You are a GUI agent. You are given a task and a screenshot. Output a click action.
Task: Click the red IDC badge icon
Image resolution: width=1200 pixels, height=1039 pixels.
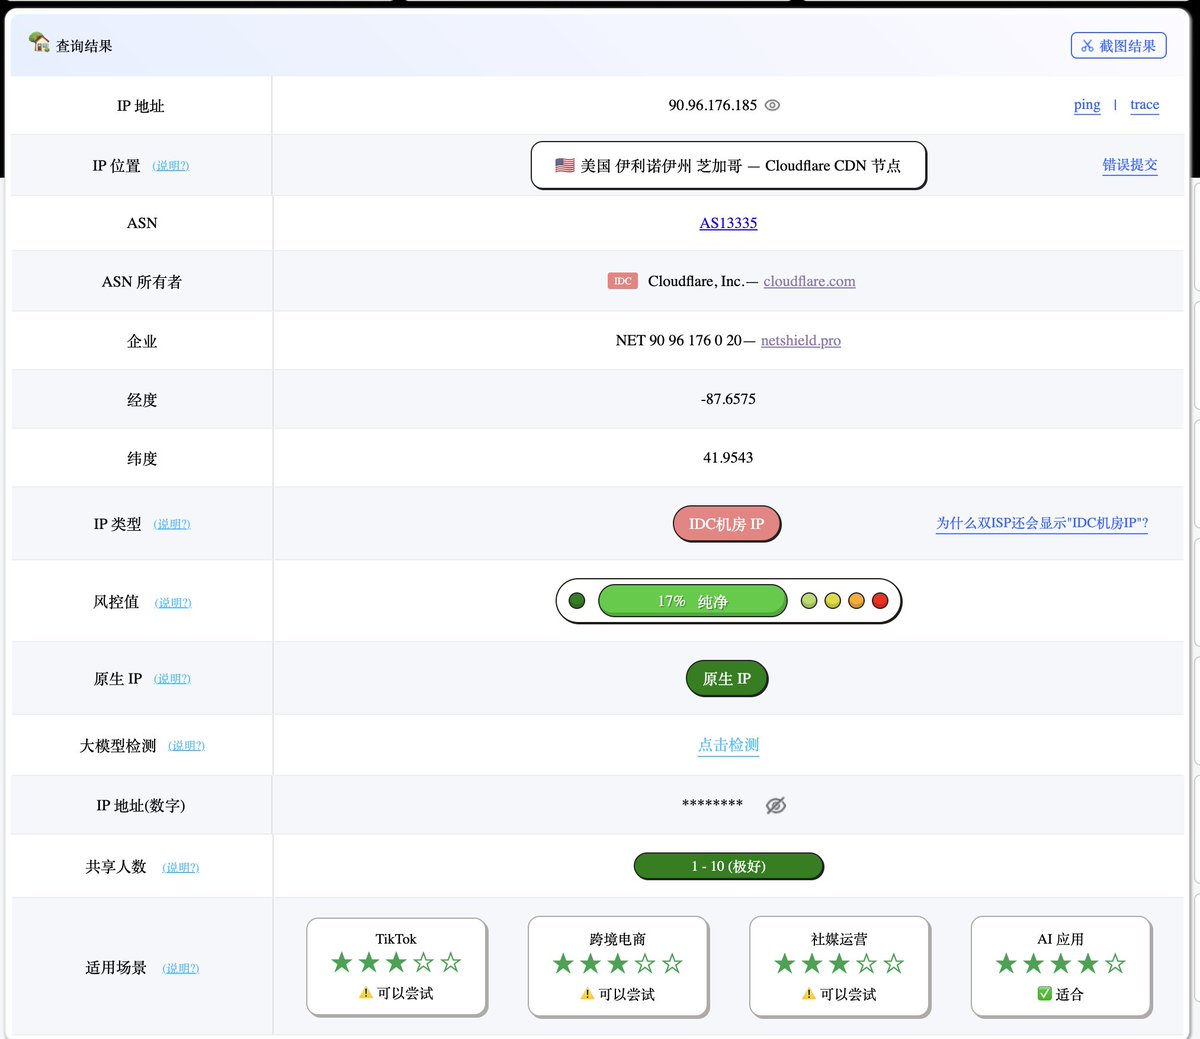tap(623, 281)
